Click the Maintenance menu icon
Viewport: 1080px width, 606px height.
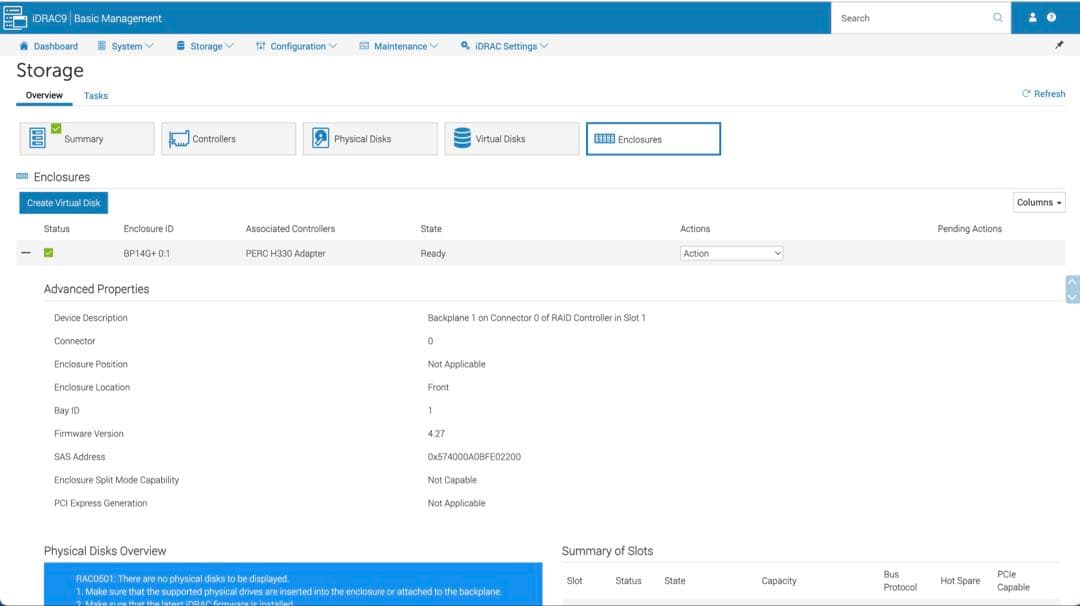pyautogui.click(x=364, y=46)
